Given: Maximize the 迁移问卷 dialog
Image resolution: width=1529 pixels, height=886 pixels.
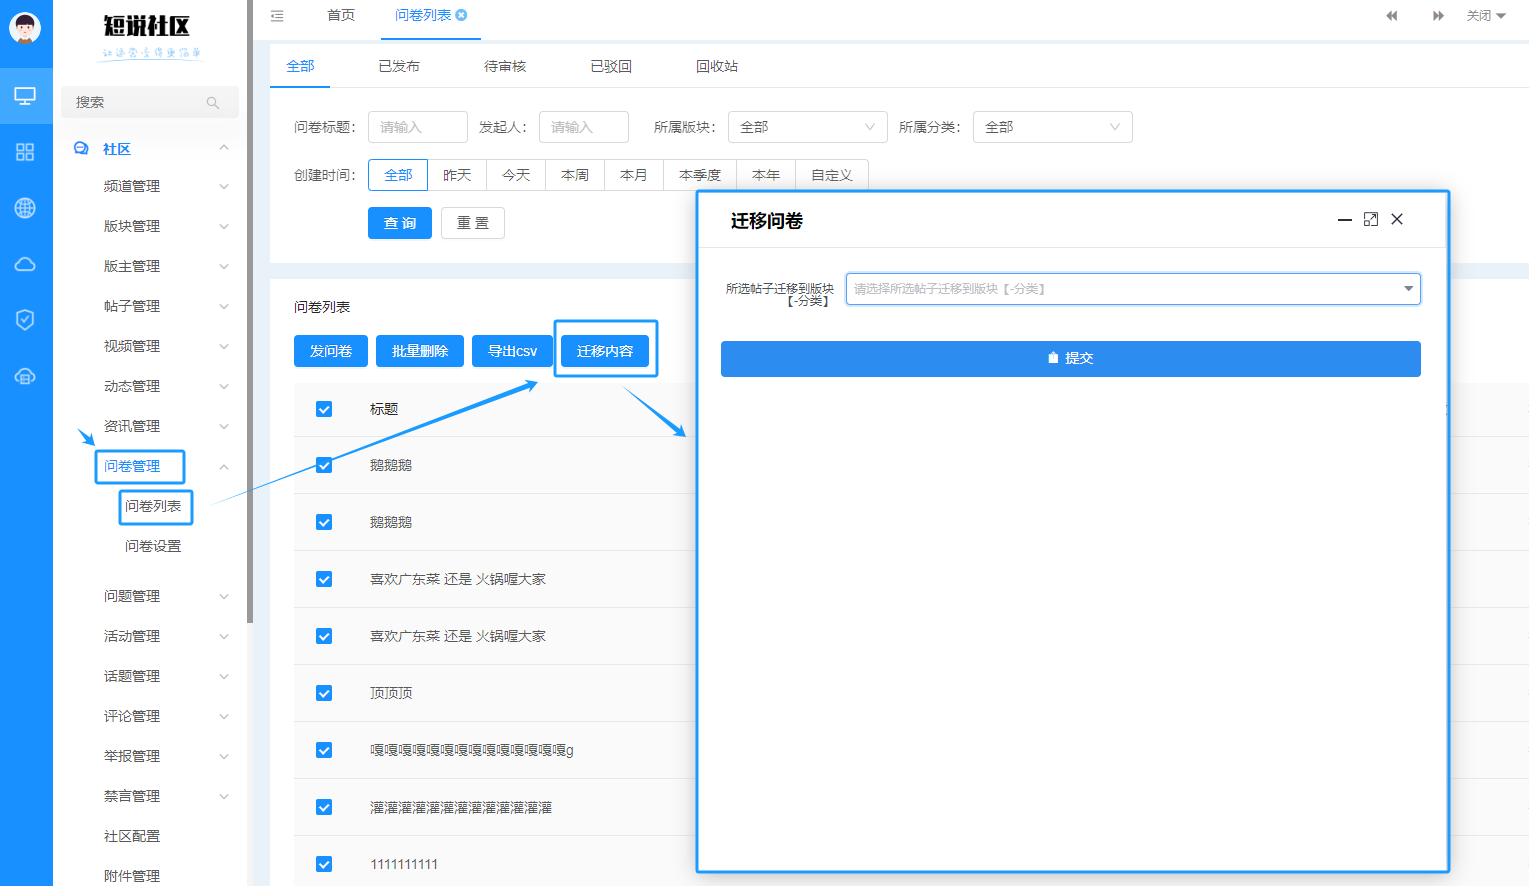Looking at the screenshot, I should [x=1371, y=219].
